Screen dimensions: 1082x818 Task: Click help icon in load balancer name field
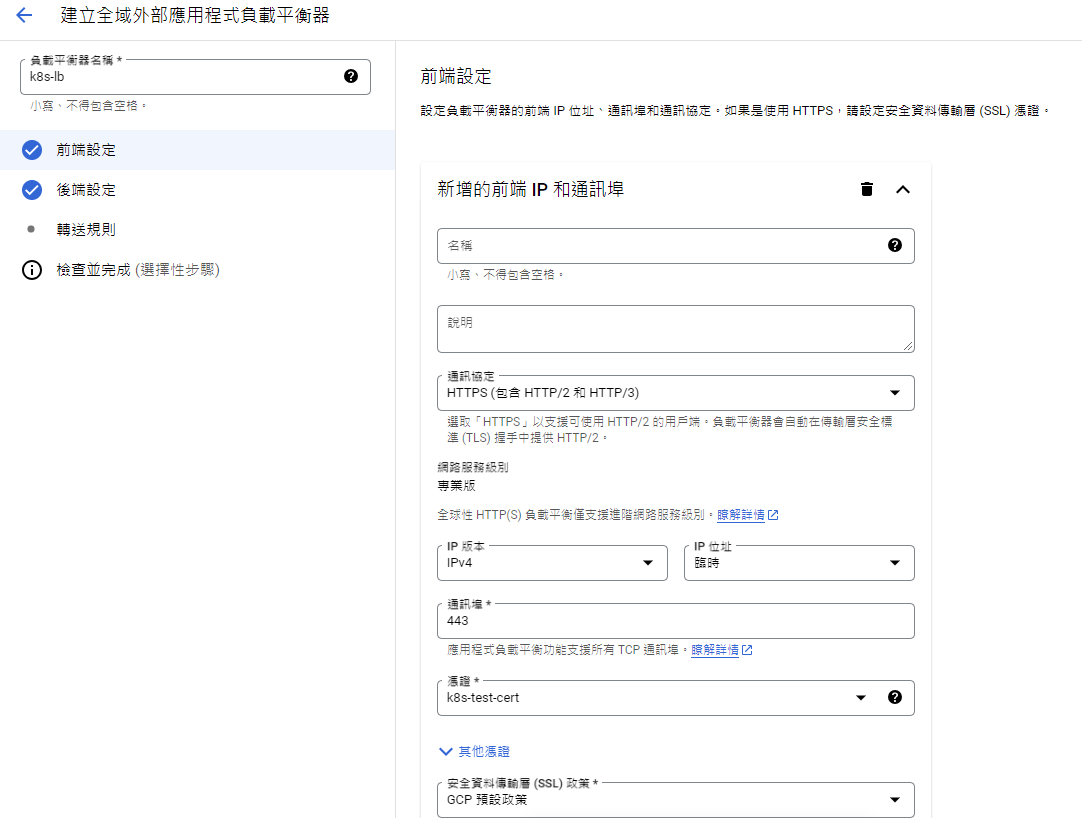point(351,76)
